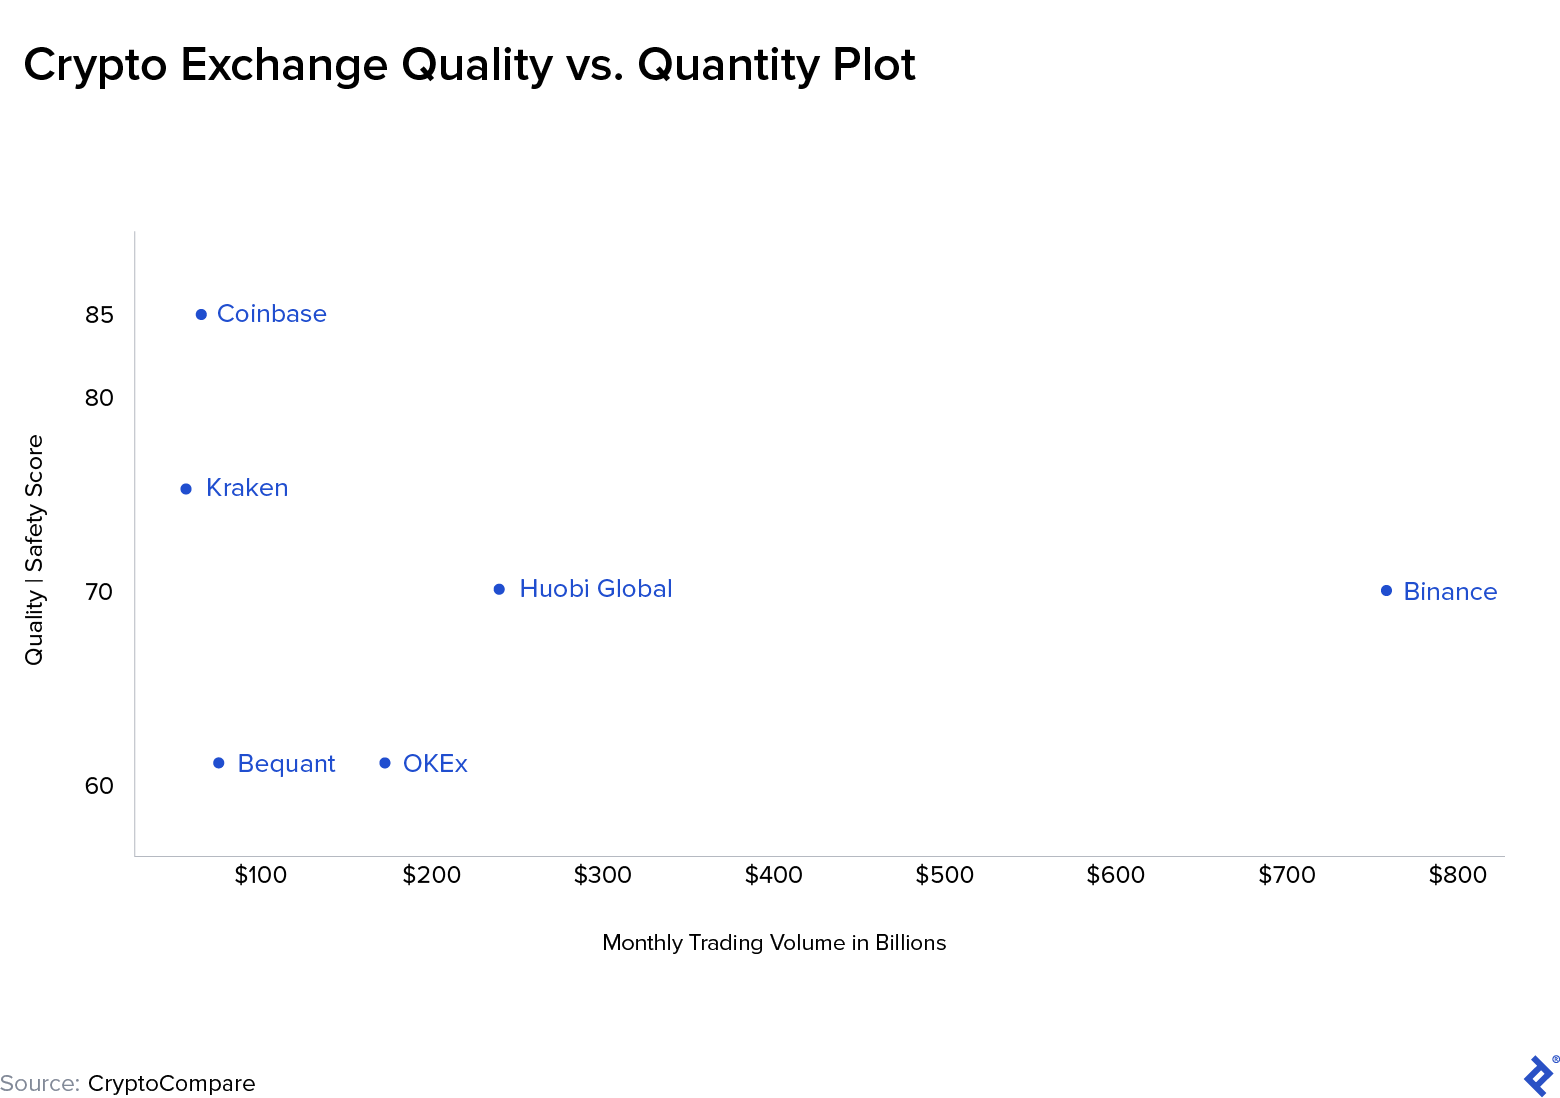Open the CryptoCompare source link

point(171,1083)
